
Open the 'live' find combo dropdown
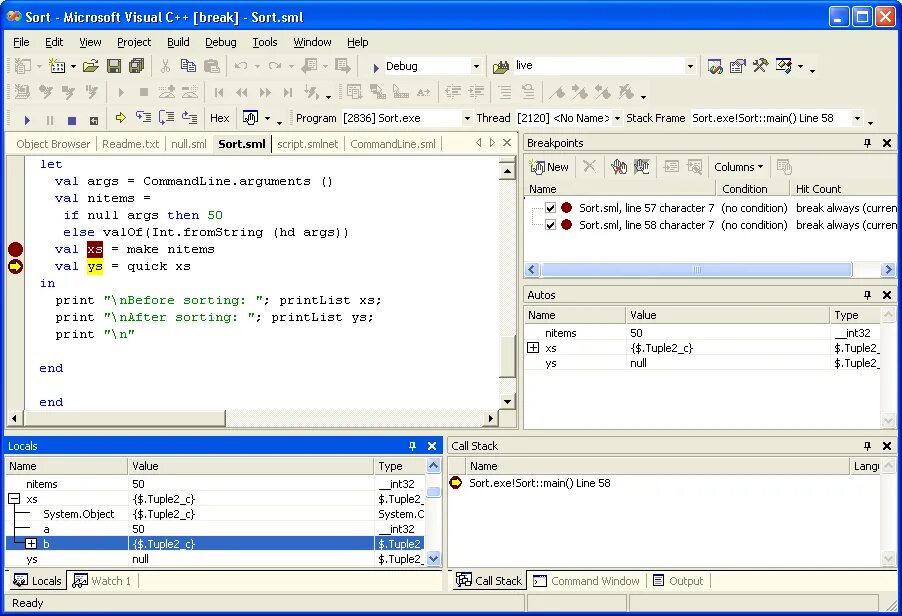[x=690, y=66]
